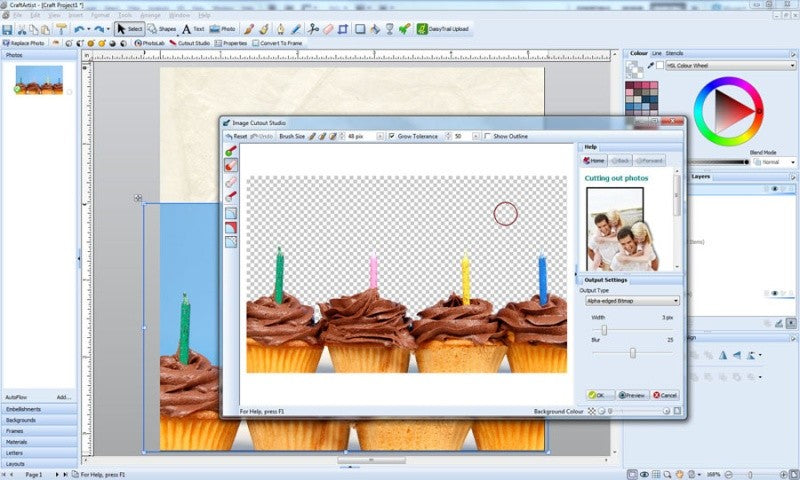Screen dimensions: 800x480
Task: Click Cancel in the Cutout Studio
Action: coord(665,395)
